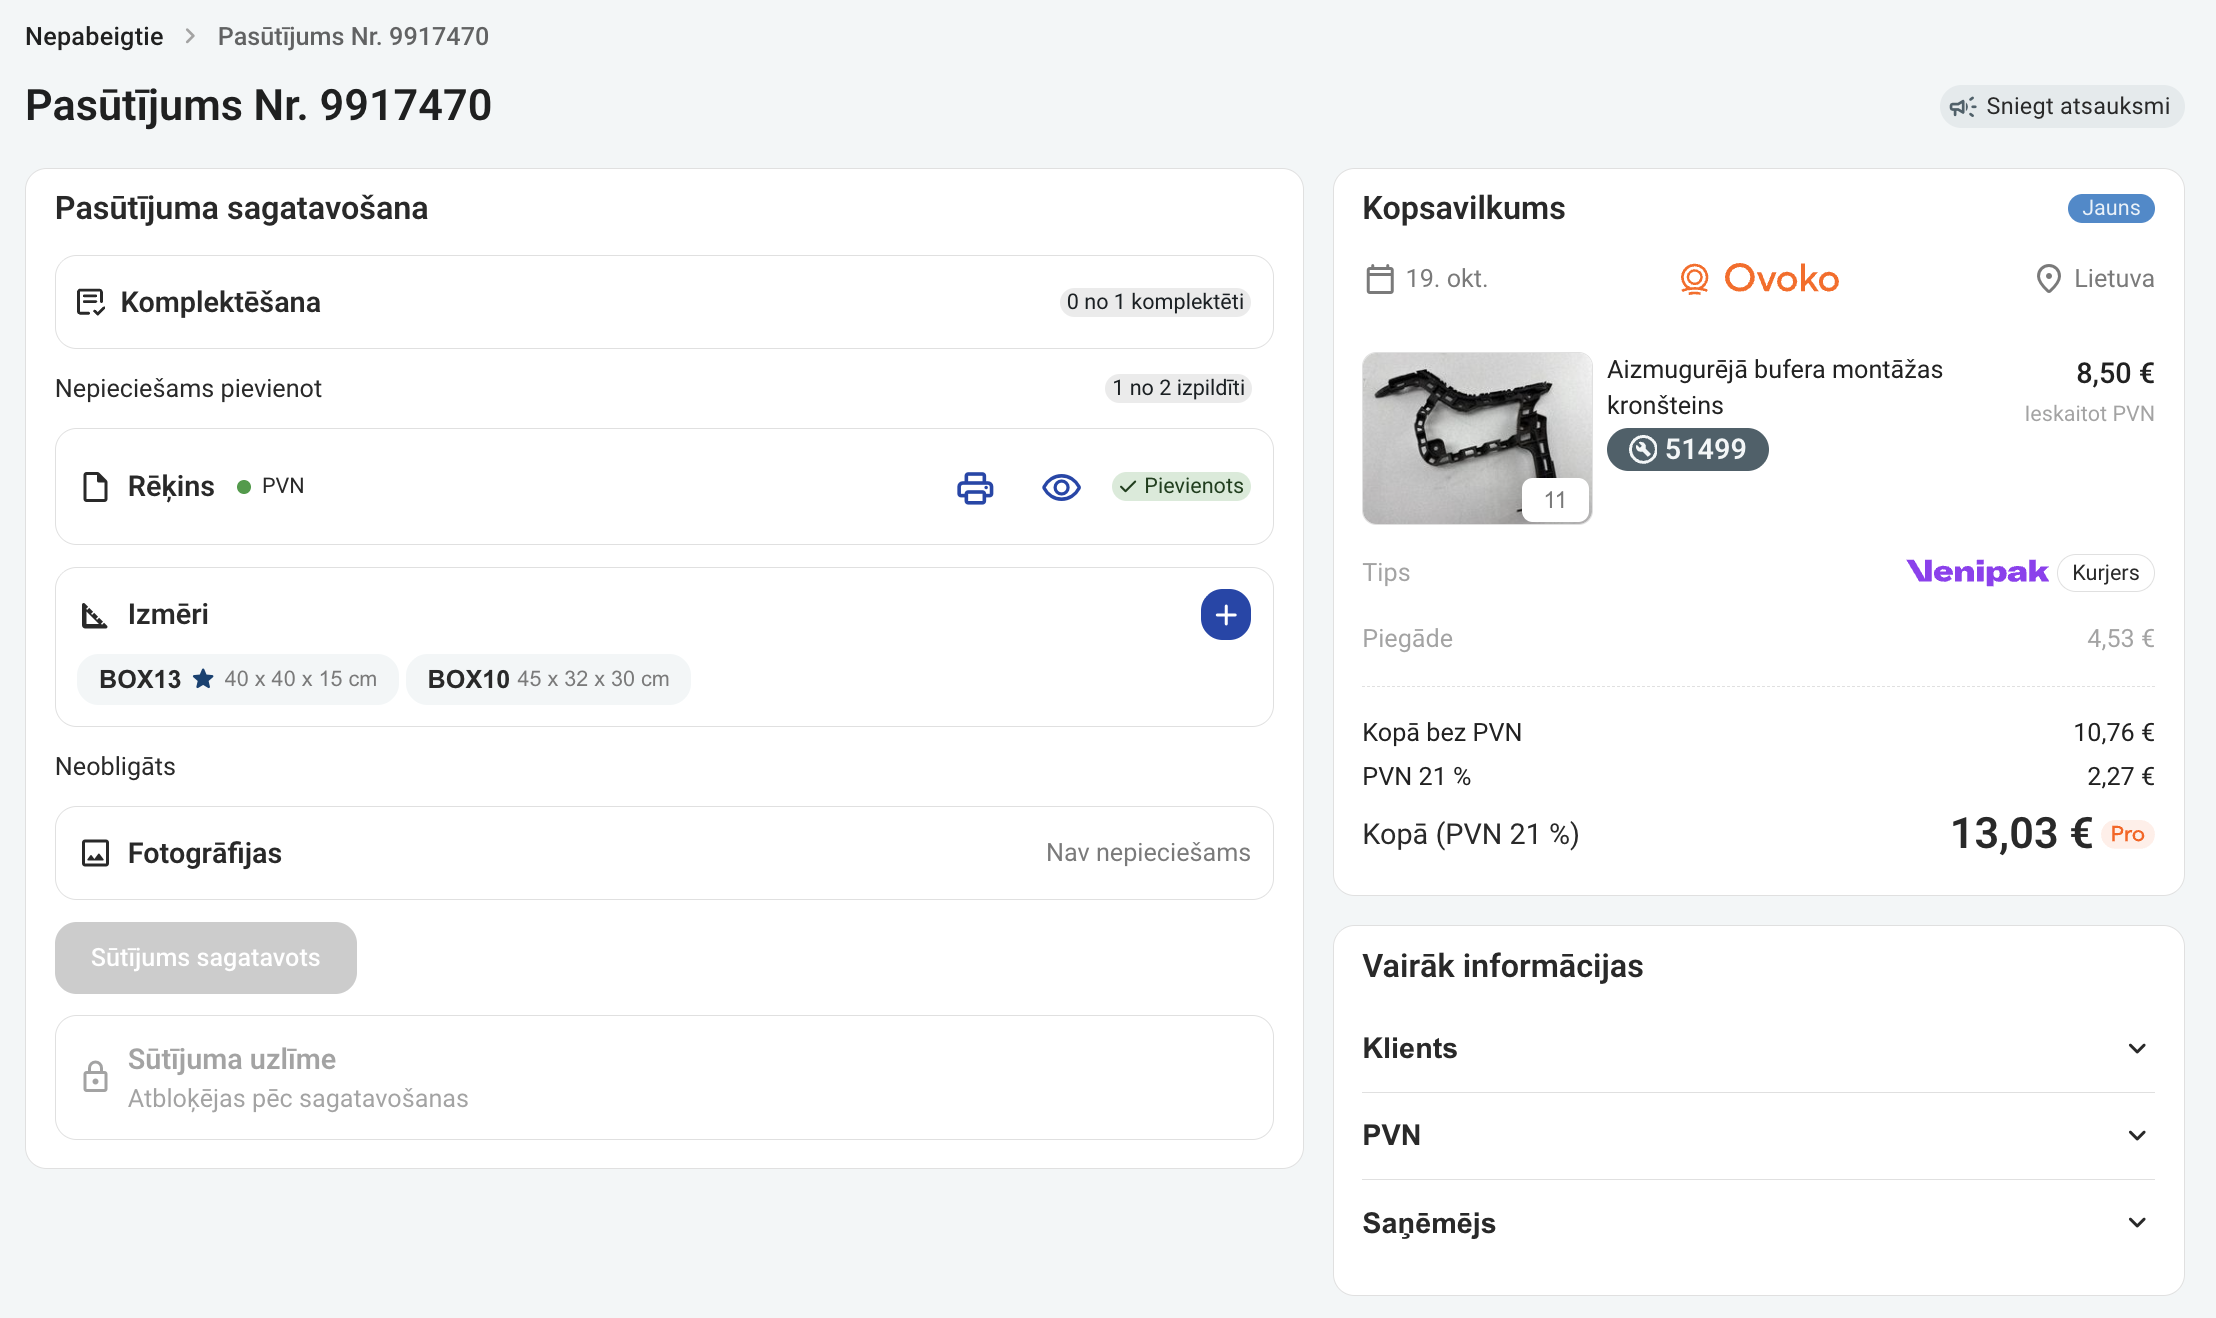Click Sniegt atsauksmi feedback button
The width and height of the screenshot is (2216, 1318).
(x=2062, y=106)
